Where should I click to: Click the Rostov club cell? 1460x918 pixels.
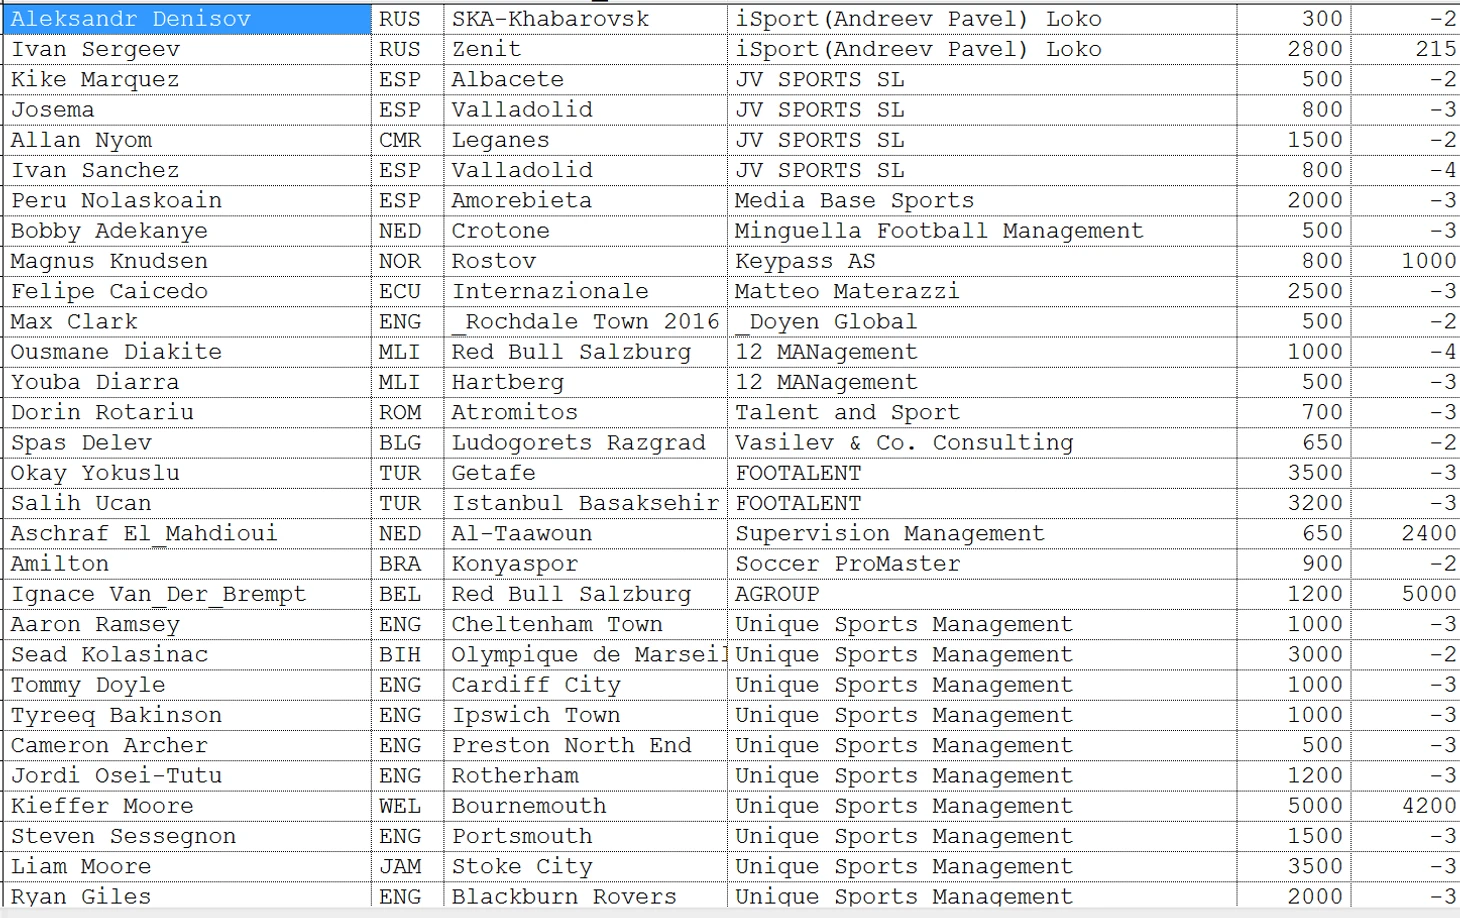point(585,261)
